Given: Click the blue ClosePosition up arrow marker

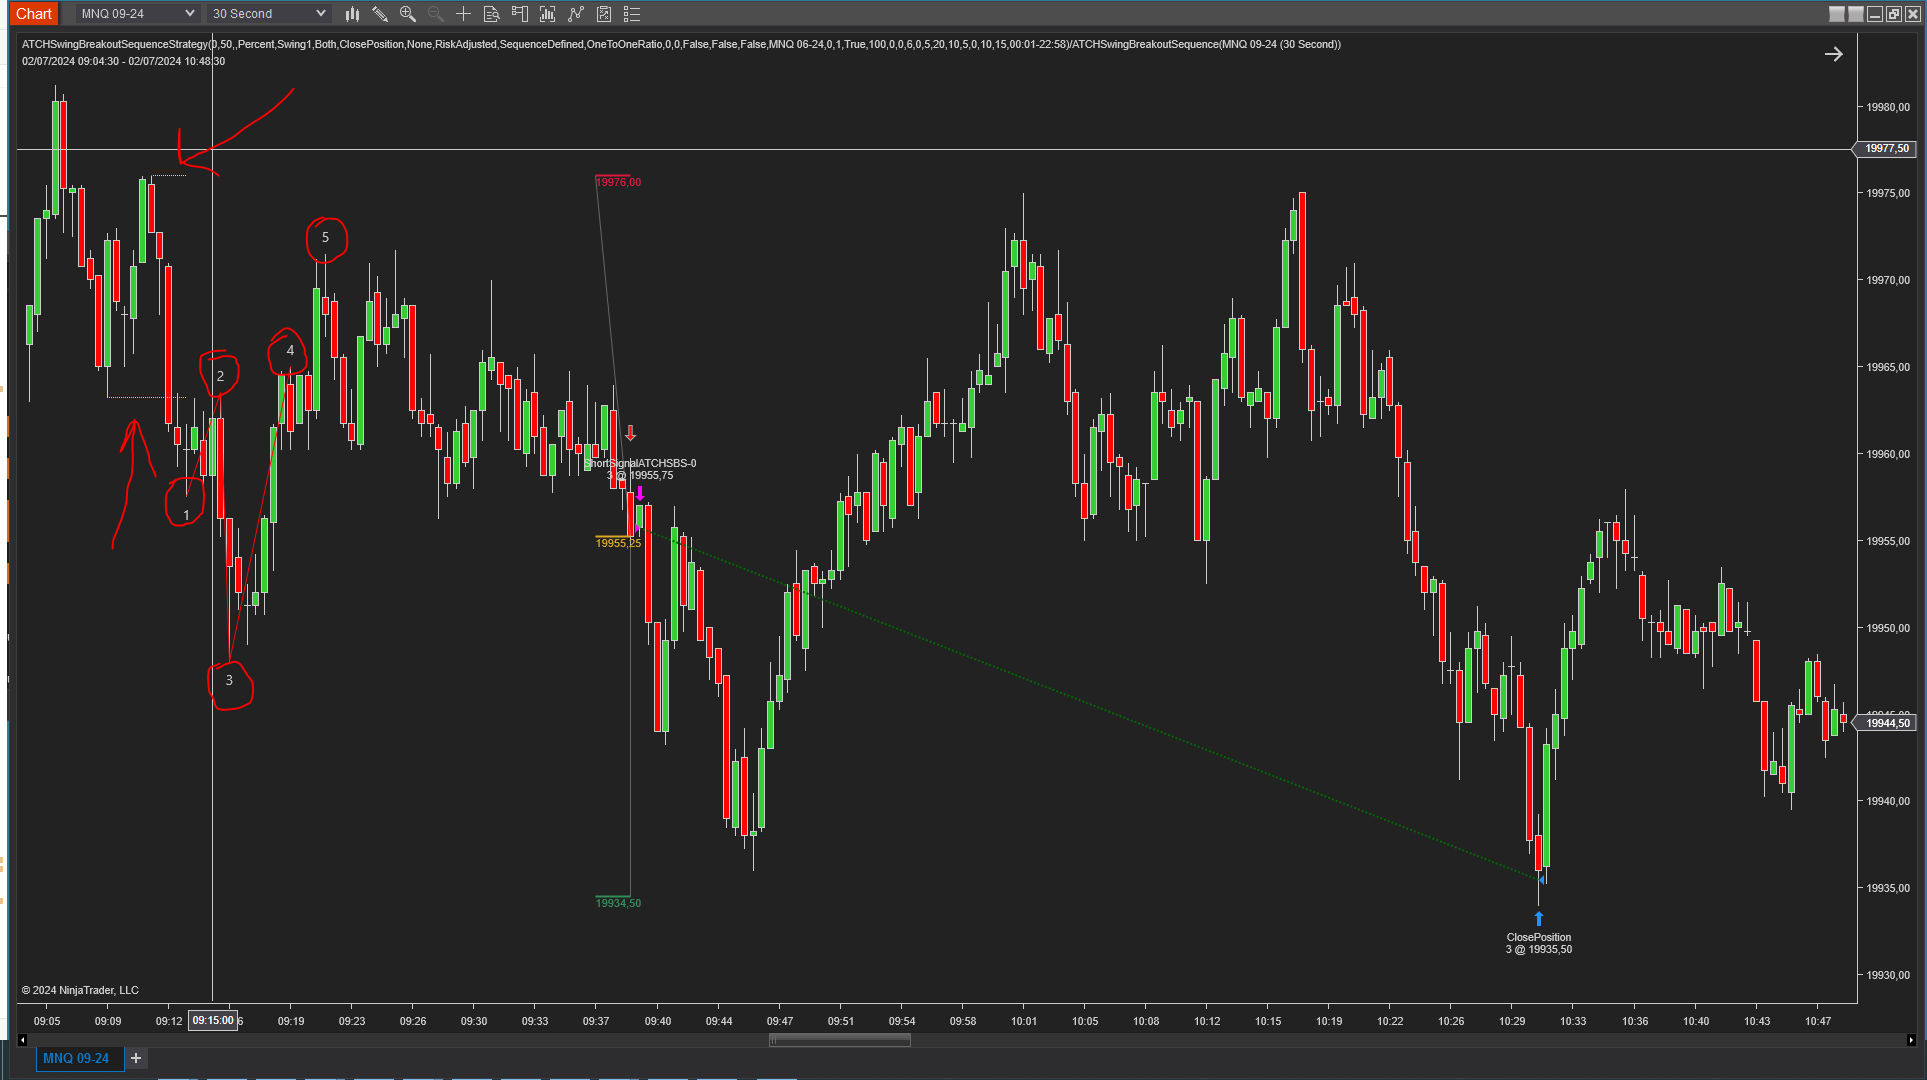Looking at the screenshot, I should tap(1539, 918).
